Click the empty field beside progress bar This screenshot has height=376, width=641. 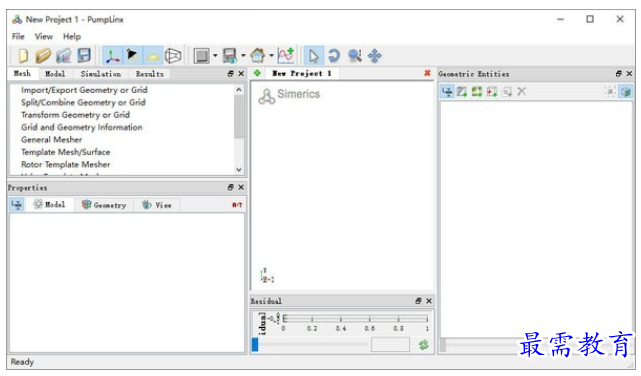(x=390, y=345)
